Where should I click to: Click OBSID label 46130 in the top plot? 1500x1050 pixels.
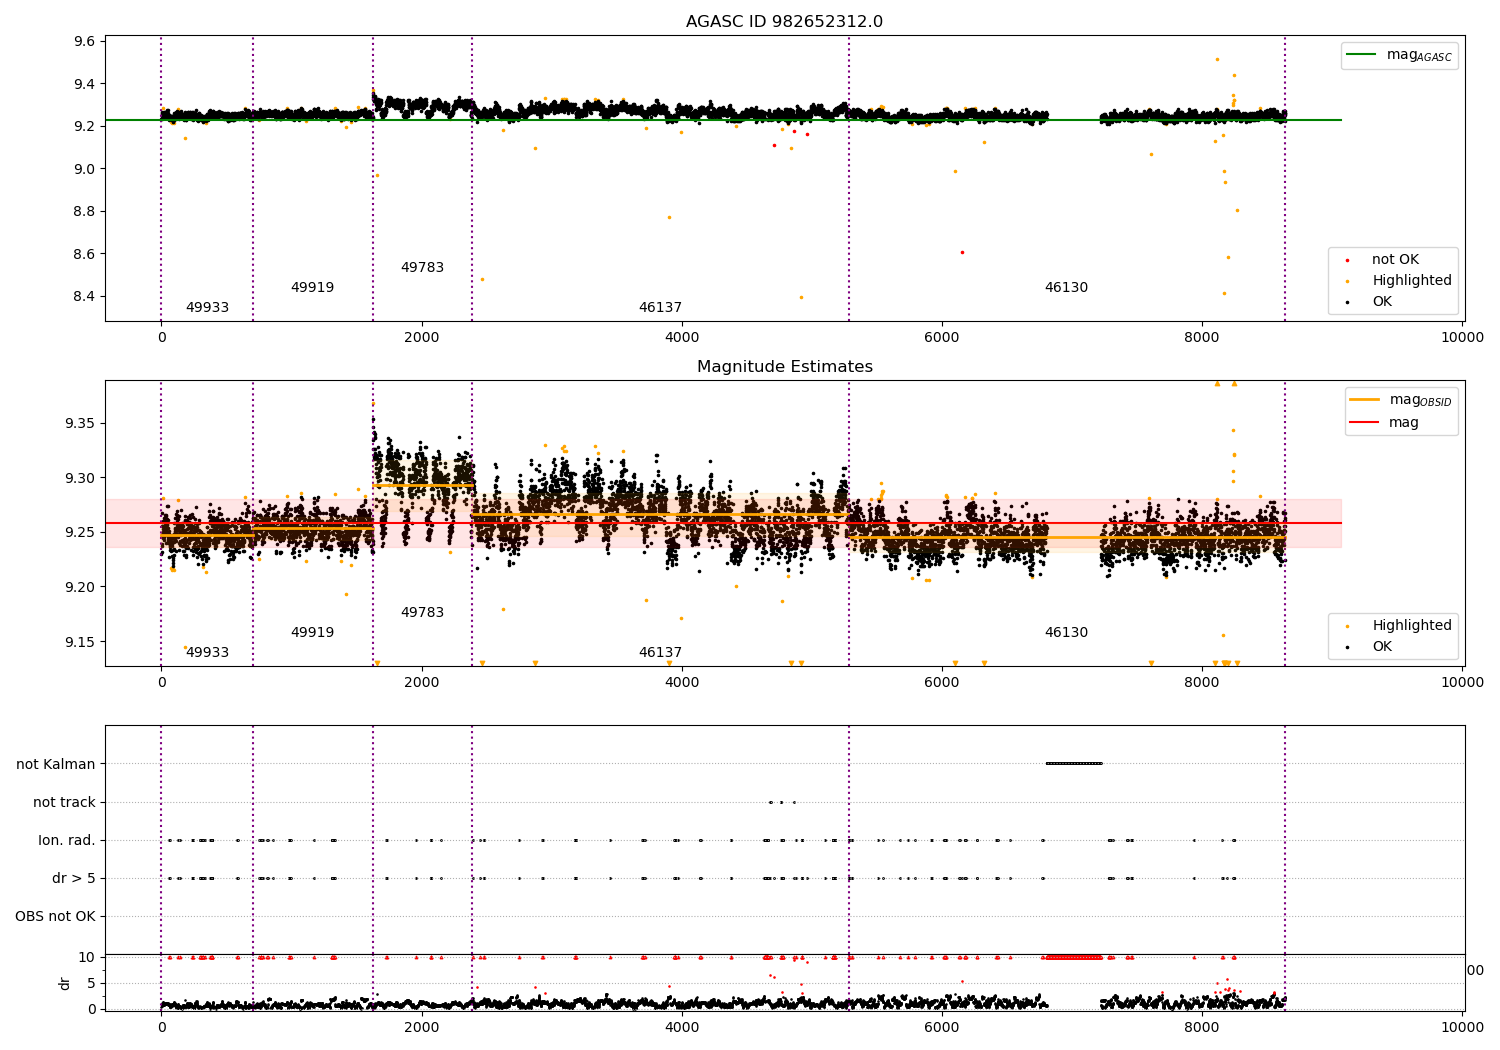[x=1066, y=288]
